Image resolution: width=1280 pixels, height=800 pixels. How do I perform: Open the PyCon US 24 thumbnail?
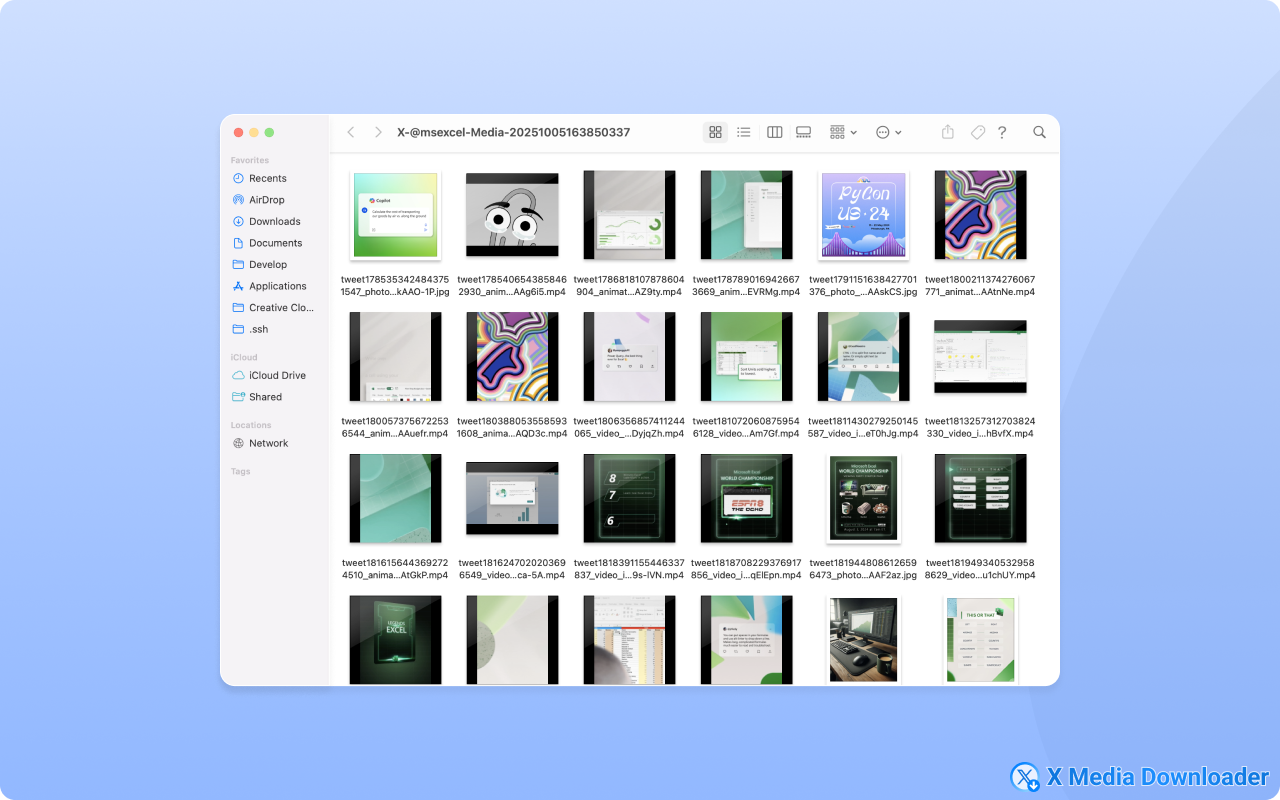click(x=863, y=215)
